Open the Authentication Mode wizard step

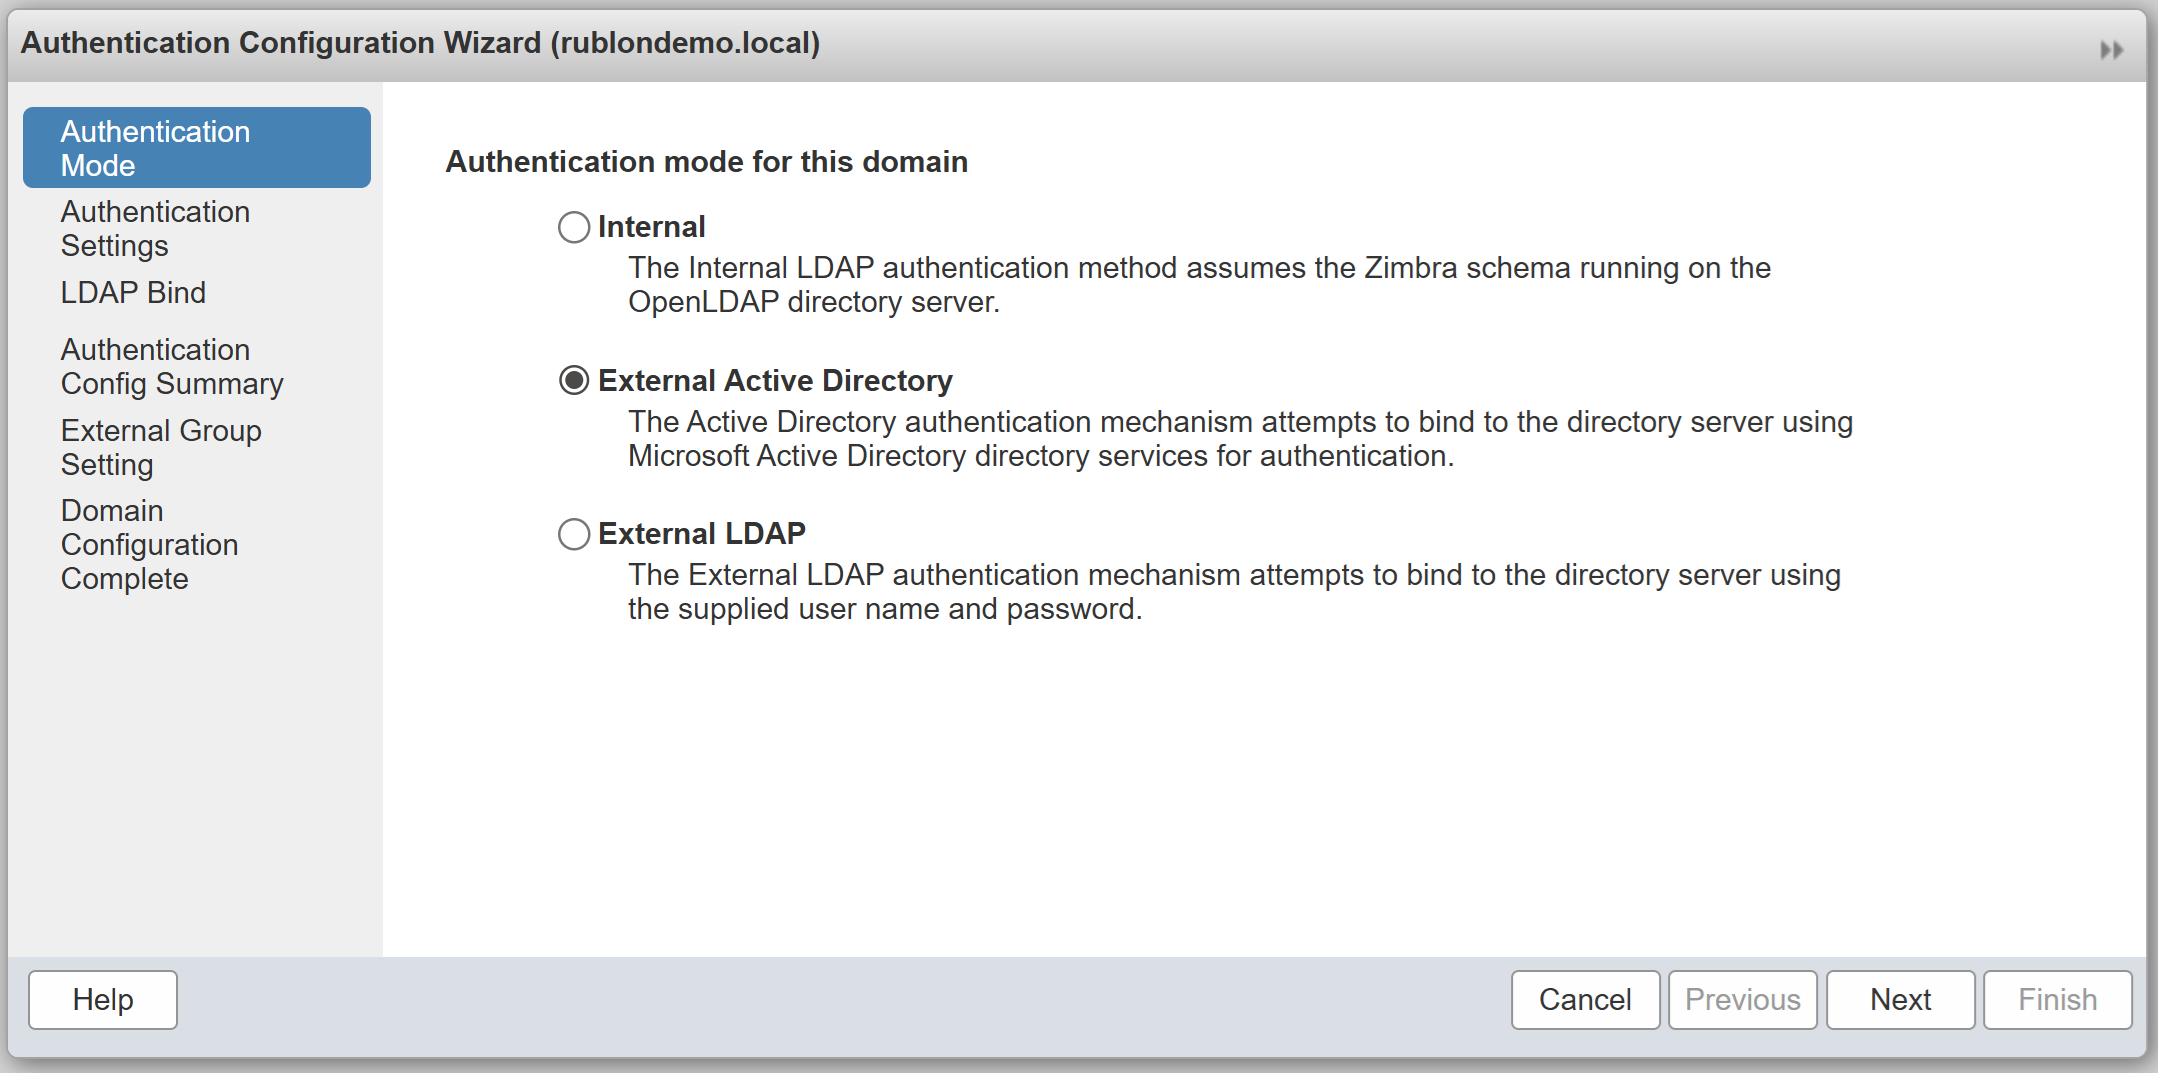196,148
